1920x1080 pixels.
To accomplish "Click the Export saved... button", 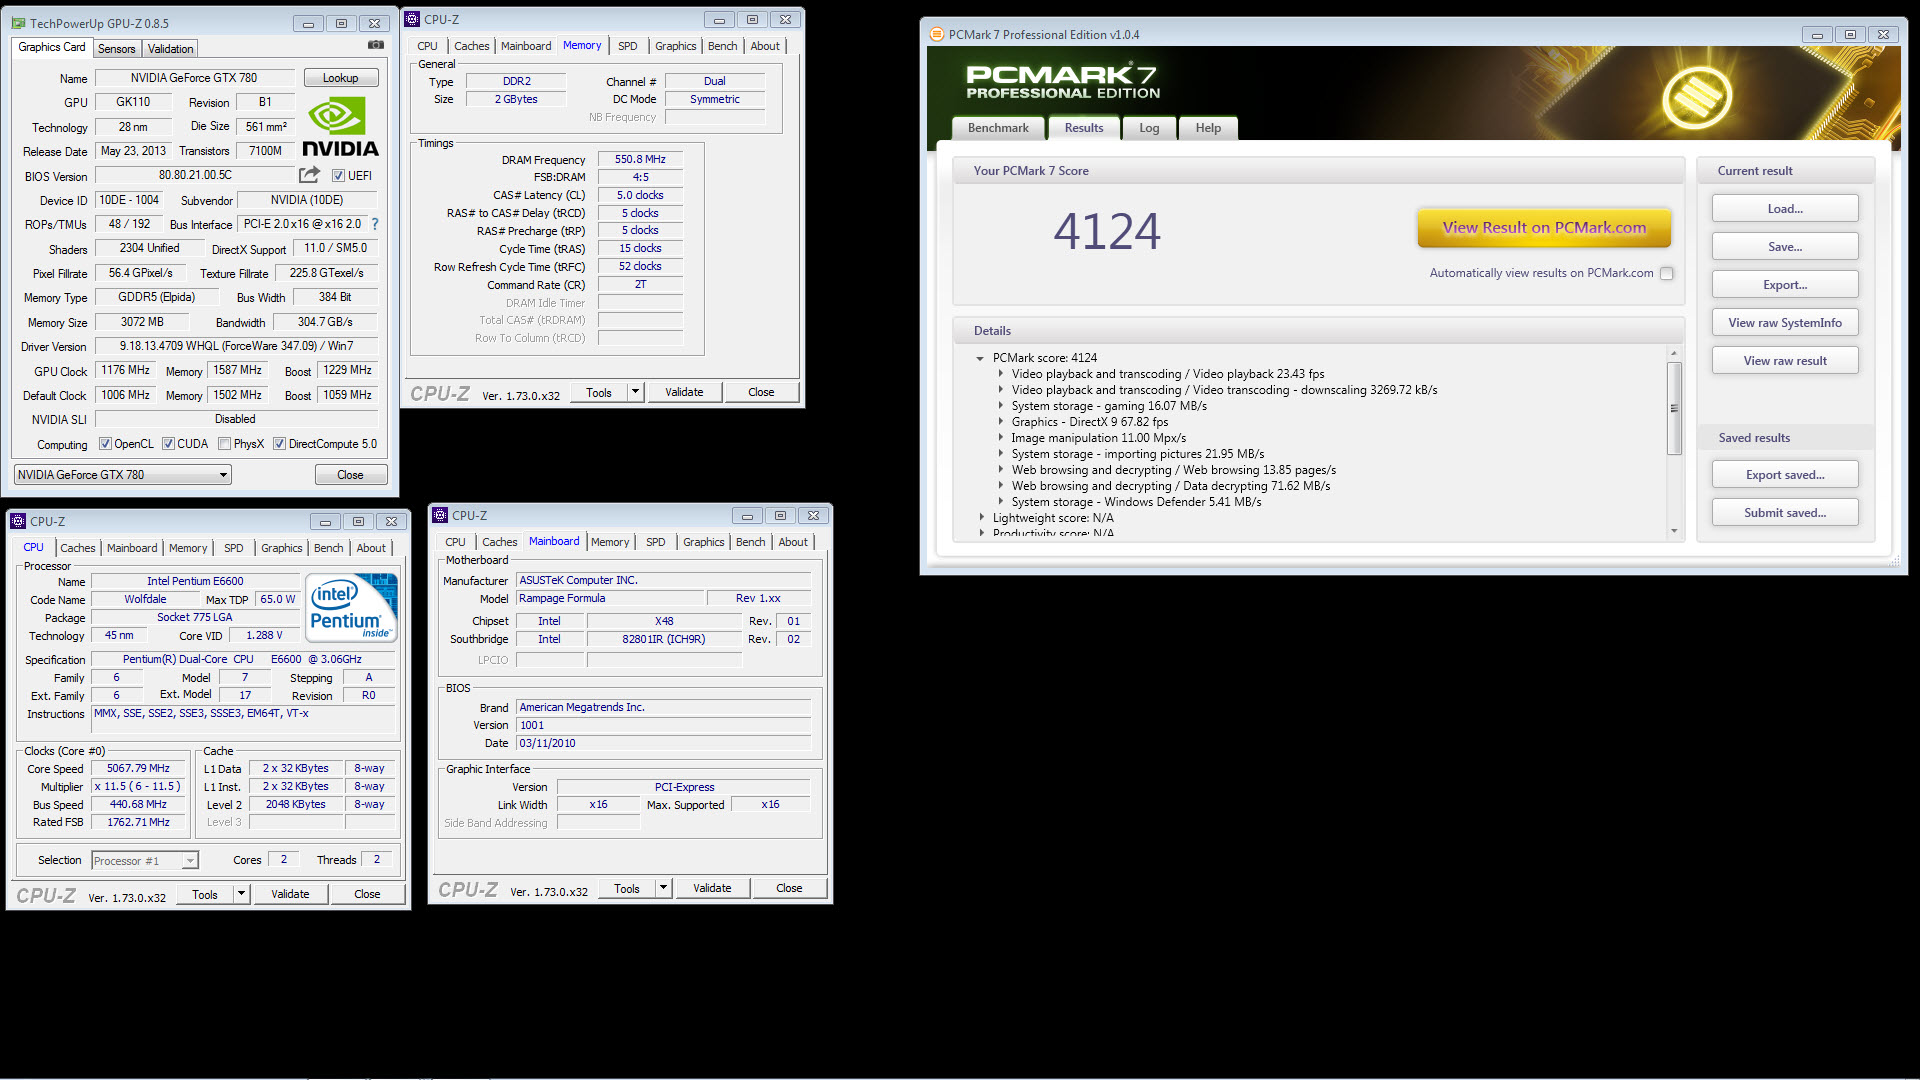I will click(x=1785, y=475).
